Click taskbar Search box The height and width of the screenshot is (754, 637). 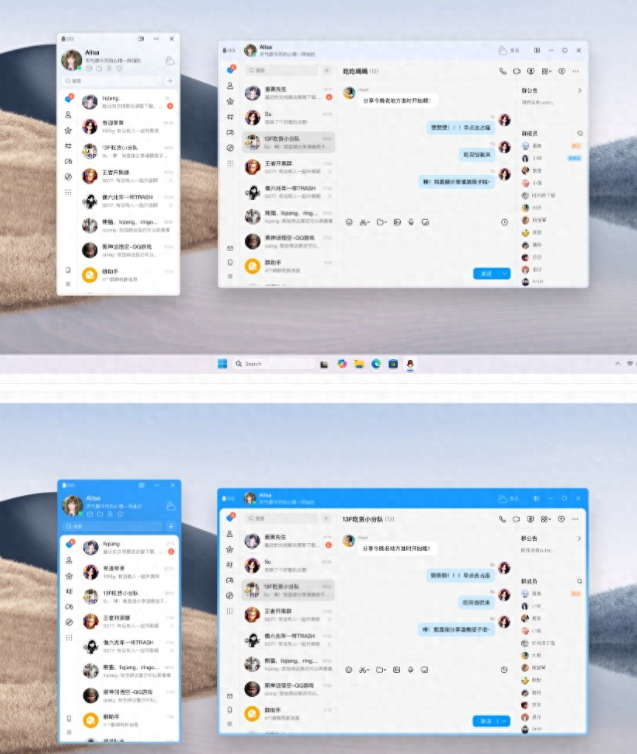pos(273,364)
